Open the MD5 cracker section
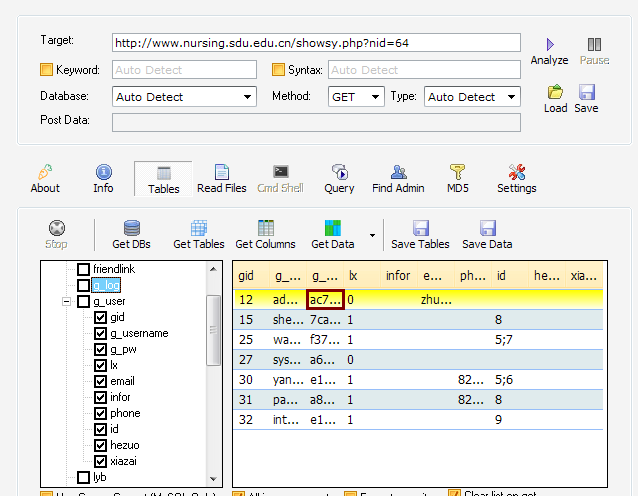The width and height of the screenshot is (638, 496). click(x=457, y=179)
